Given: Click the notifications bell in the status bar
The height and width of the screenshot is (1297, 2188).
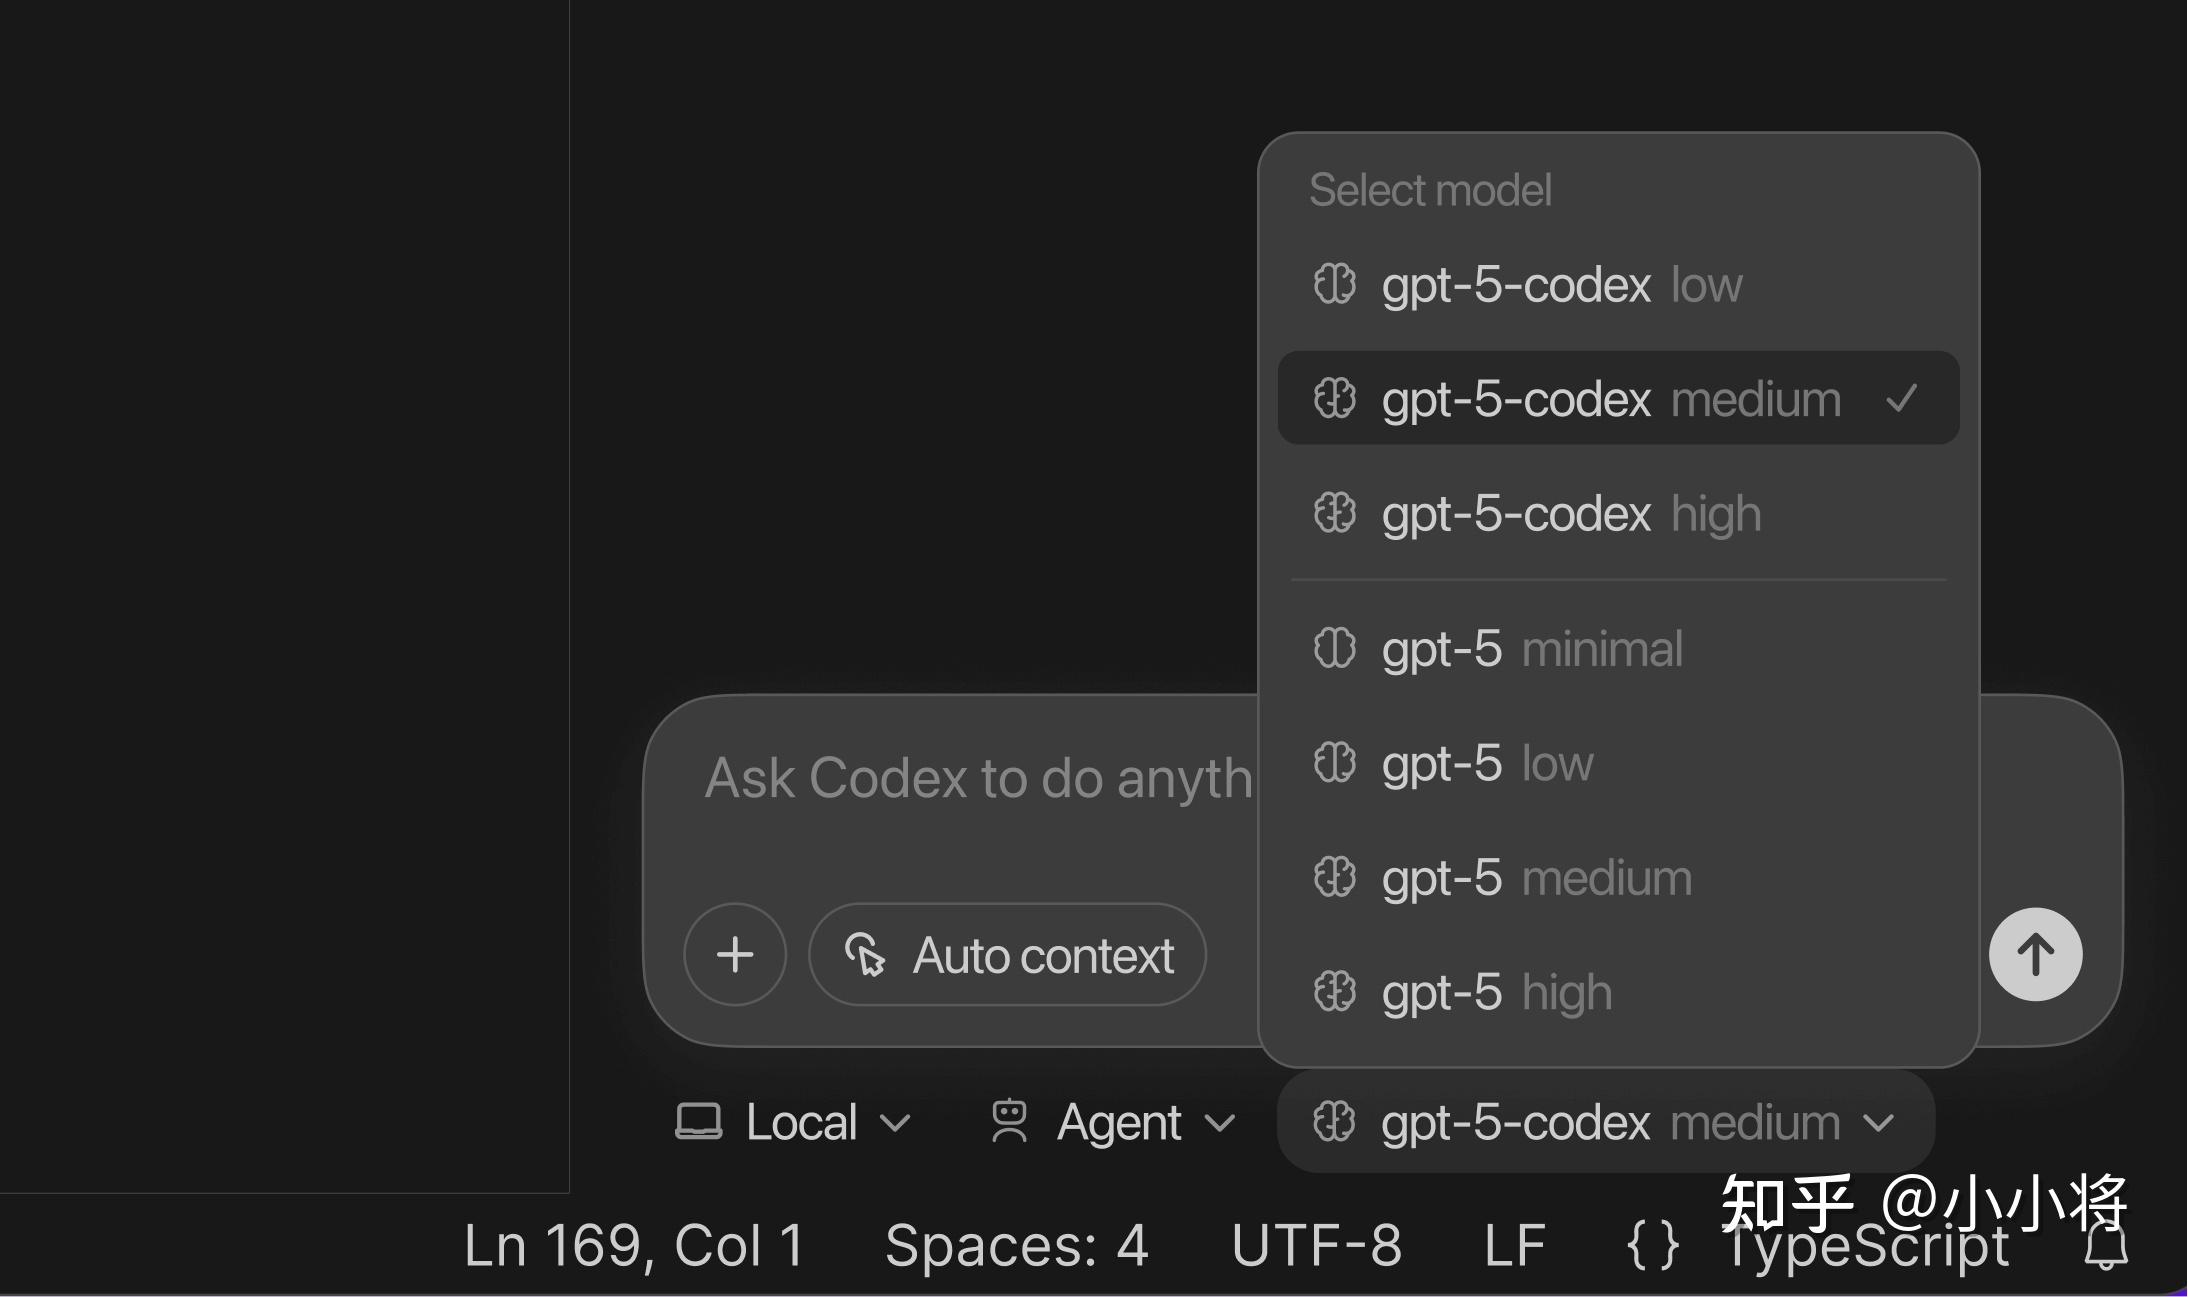Looking at the screenshot, I should click(2107, 1245).
